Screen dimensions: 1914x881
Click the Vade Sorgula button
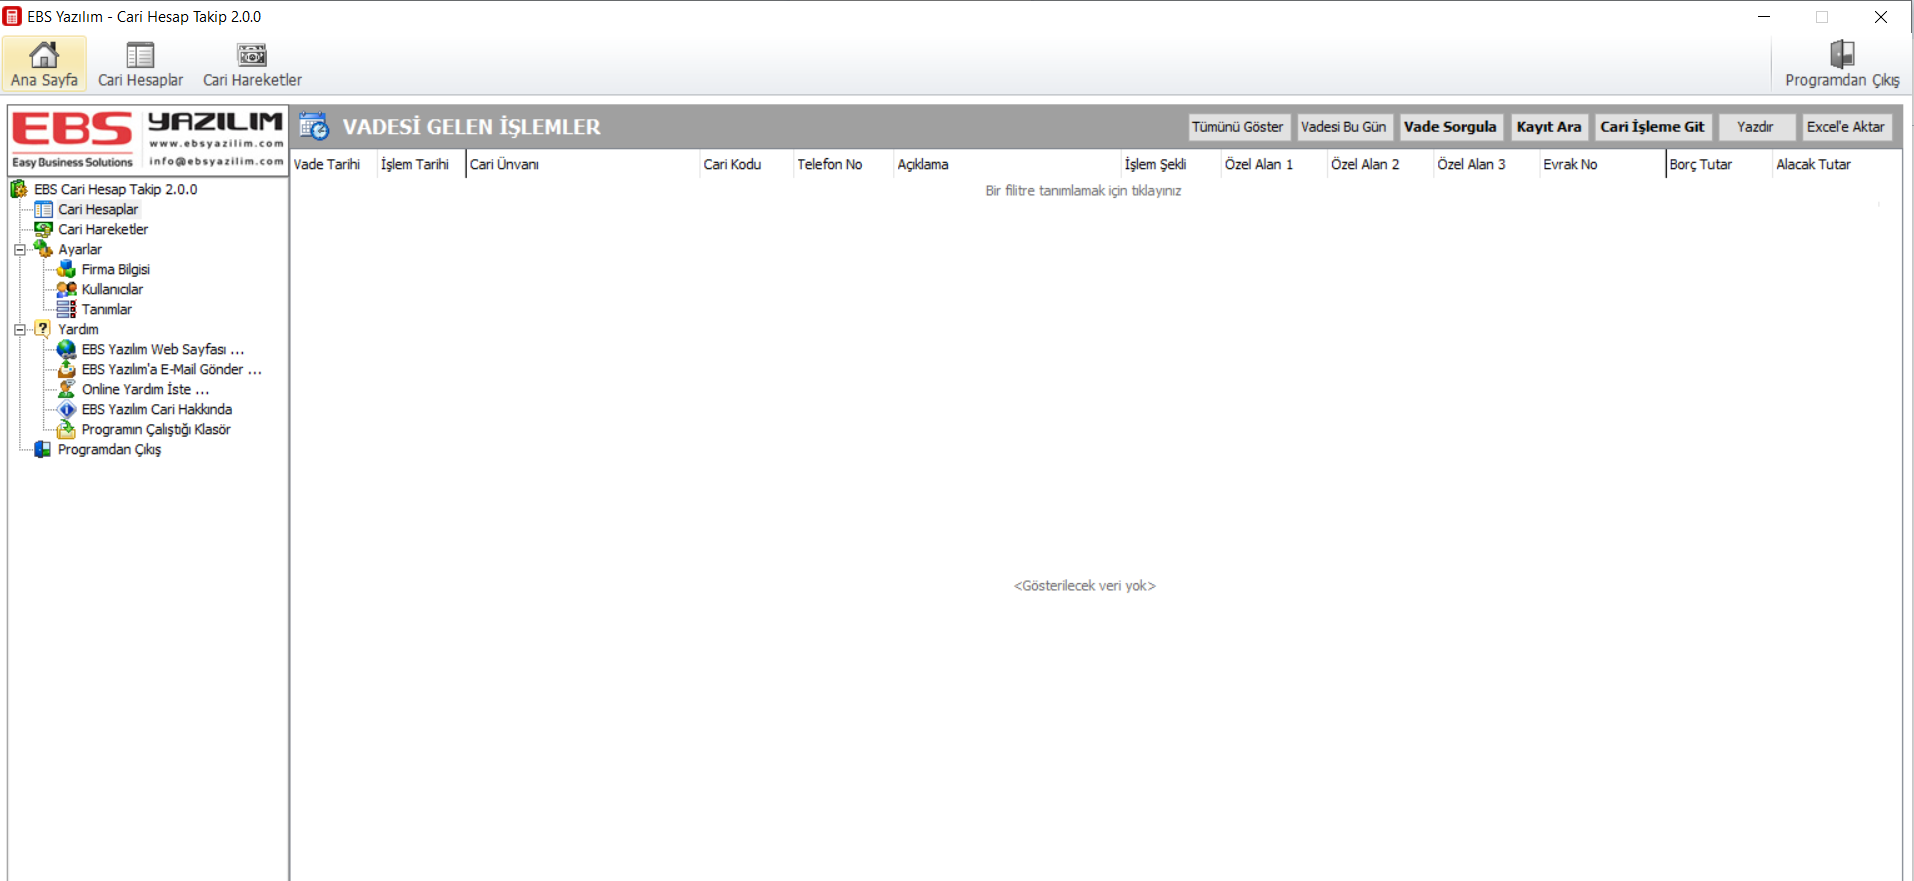(1449, 127)
